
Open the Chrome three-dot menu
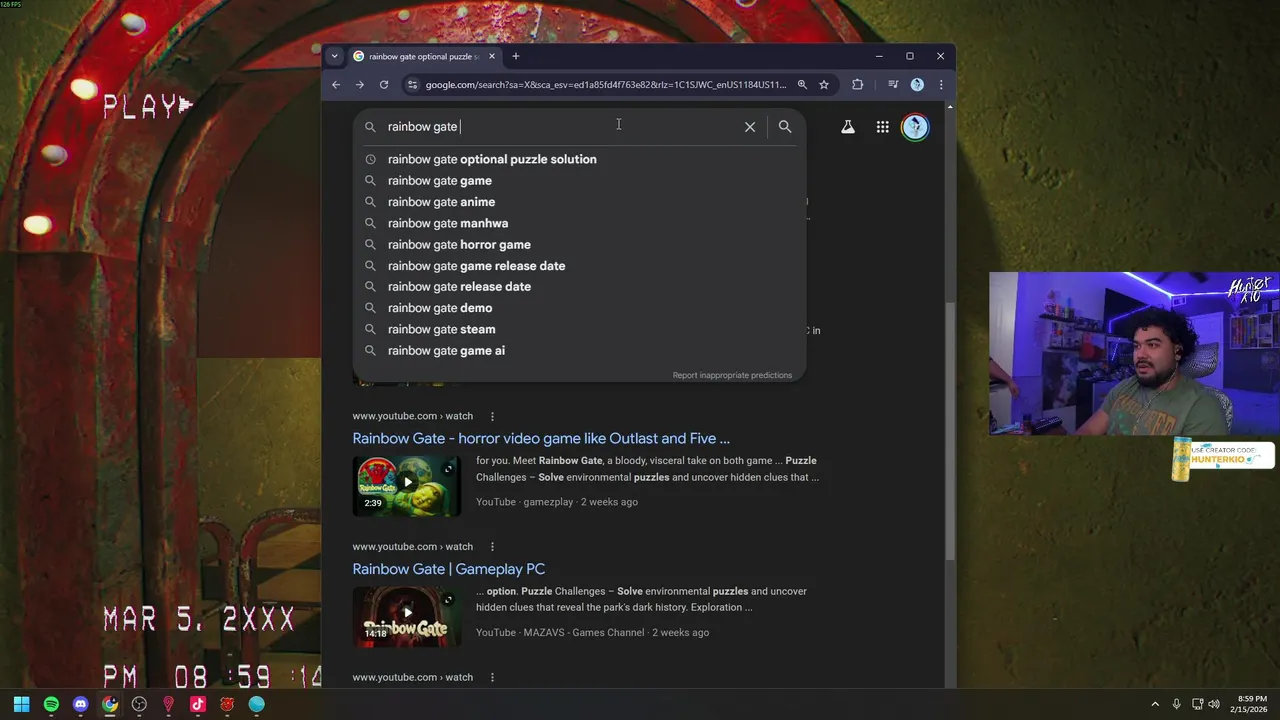(941, 85)
